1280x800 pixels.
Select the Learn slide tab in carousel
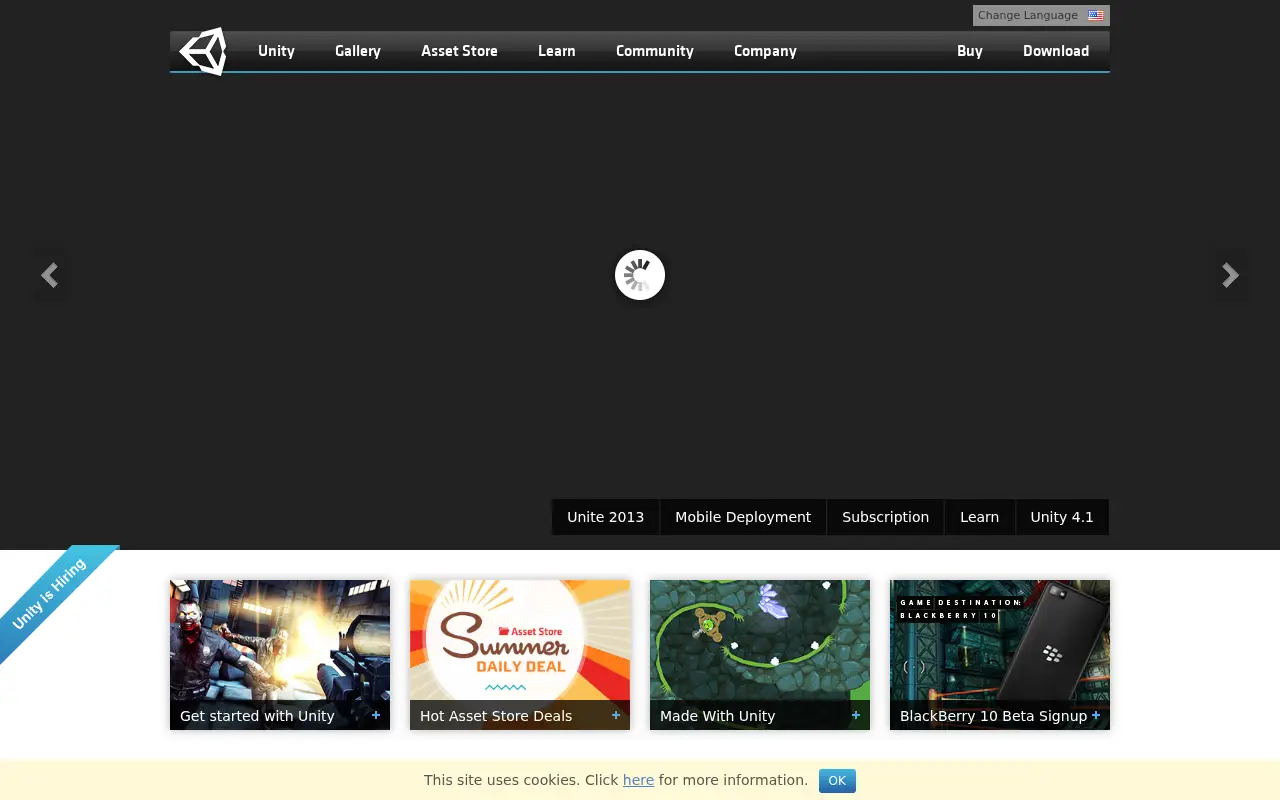click(x=980, y=517)
